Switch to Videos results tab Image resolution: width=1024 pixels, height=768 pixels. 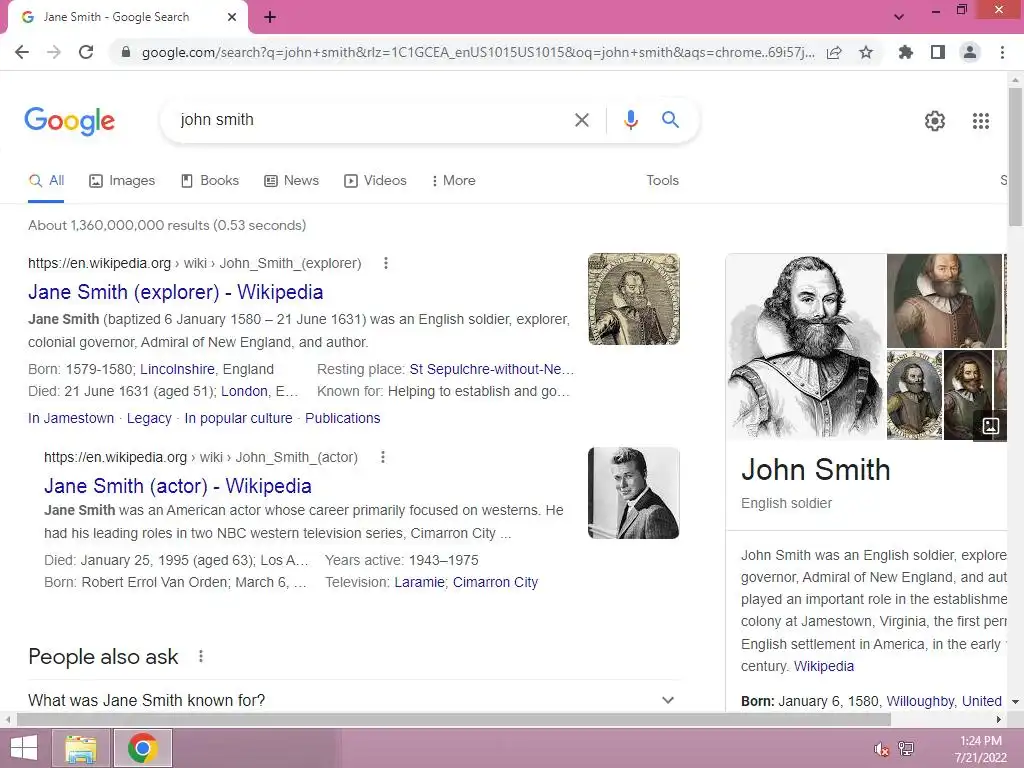point(376,181)
